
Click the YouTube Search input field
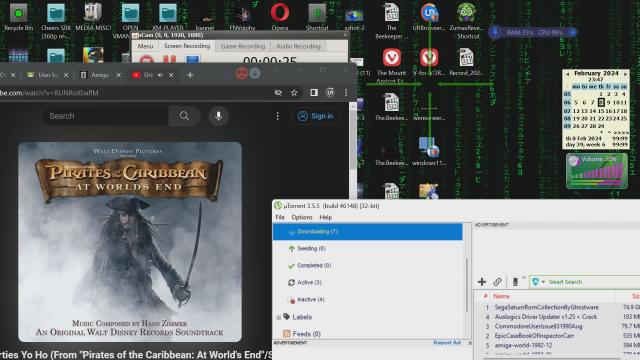(x=106, y=116)
